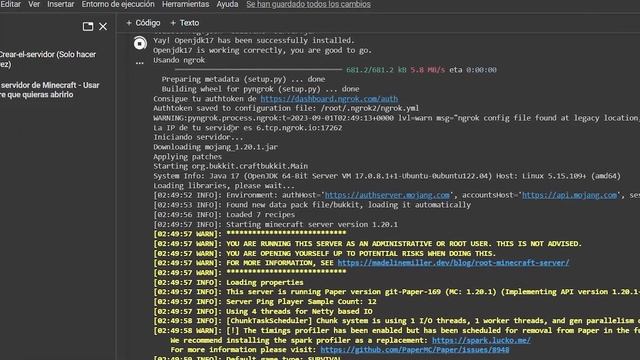The image size is (640, 360).
Task: Open the Ayuda menu
Action: (227, 4)
